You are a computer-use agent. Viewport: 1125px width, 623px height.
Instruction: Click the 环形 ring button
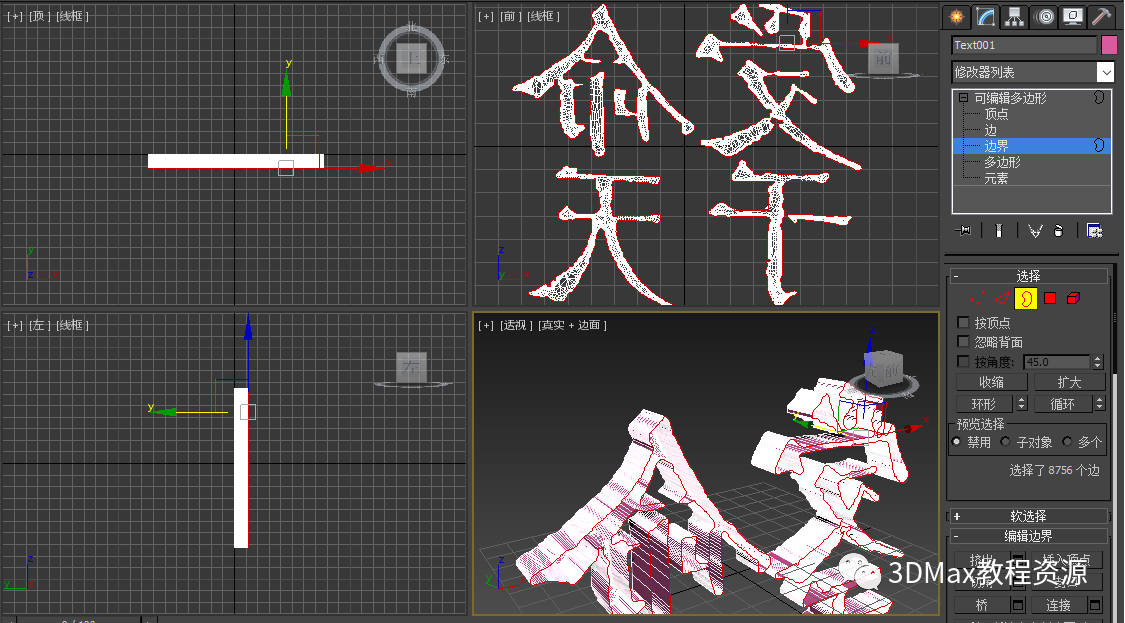984,404
